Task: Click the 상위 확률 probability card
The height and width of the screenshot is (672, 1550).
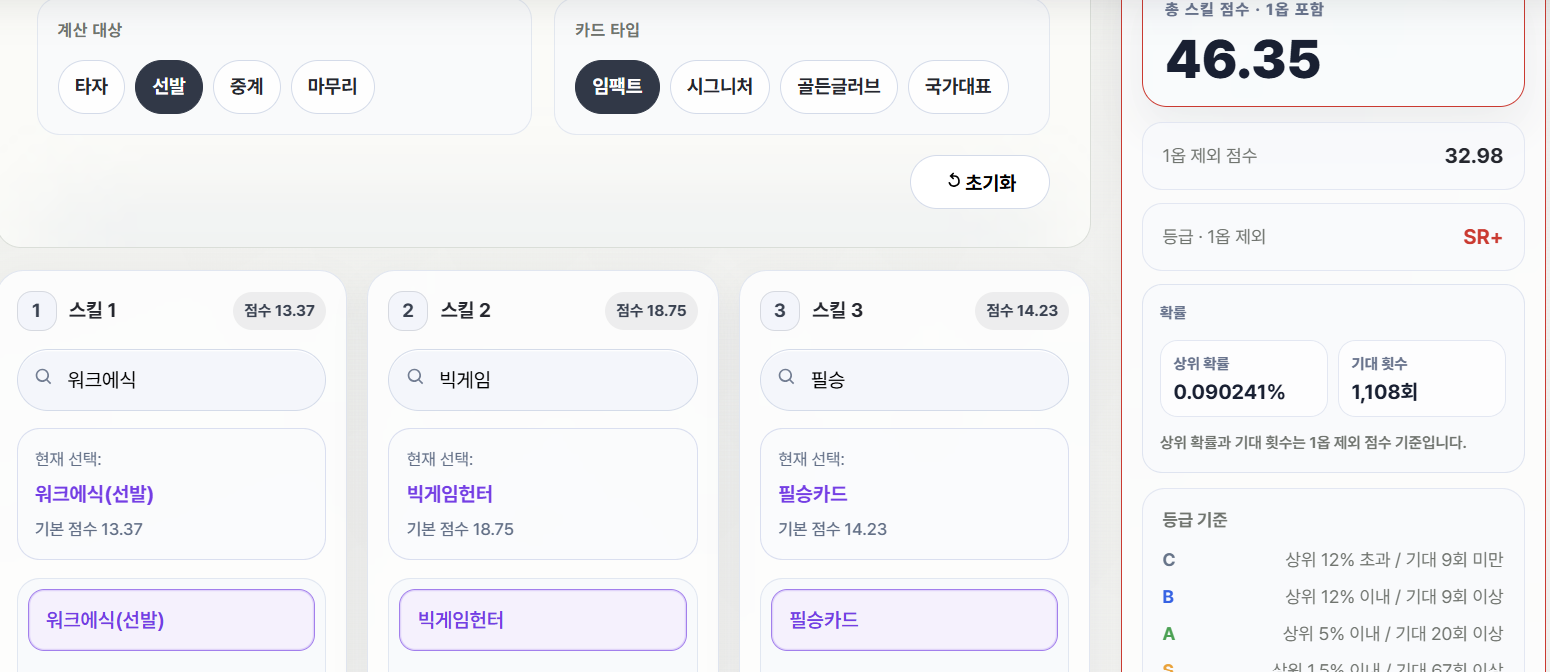Action: [1244, 378]
